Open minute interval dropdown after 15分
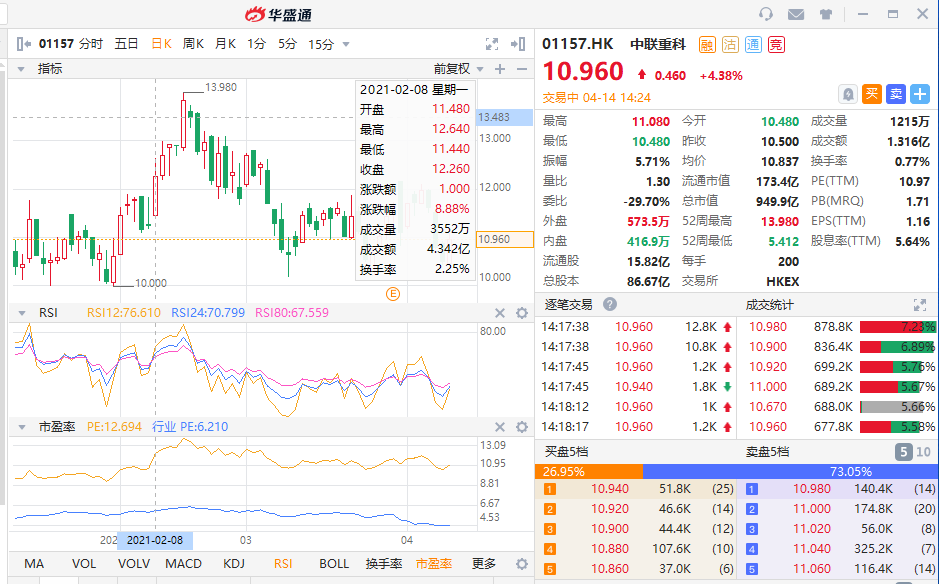 pos(346,44)
